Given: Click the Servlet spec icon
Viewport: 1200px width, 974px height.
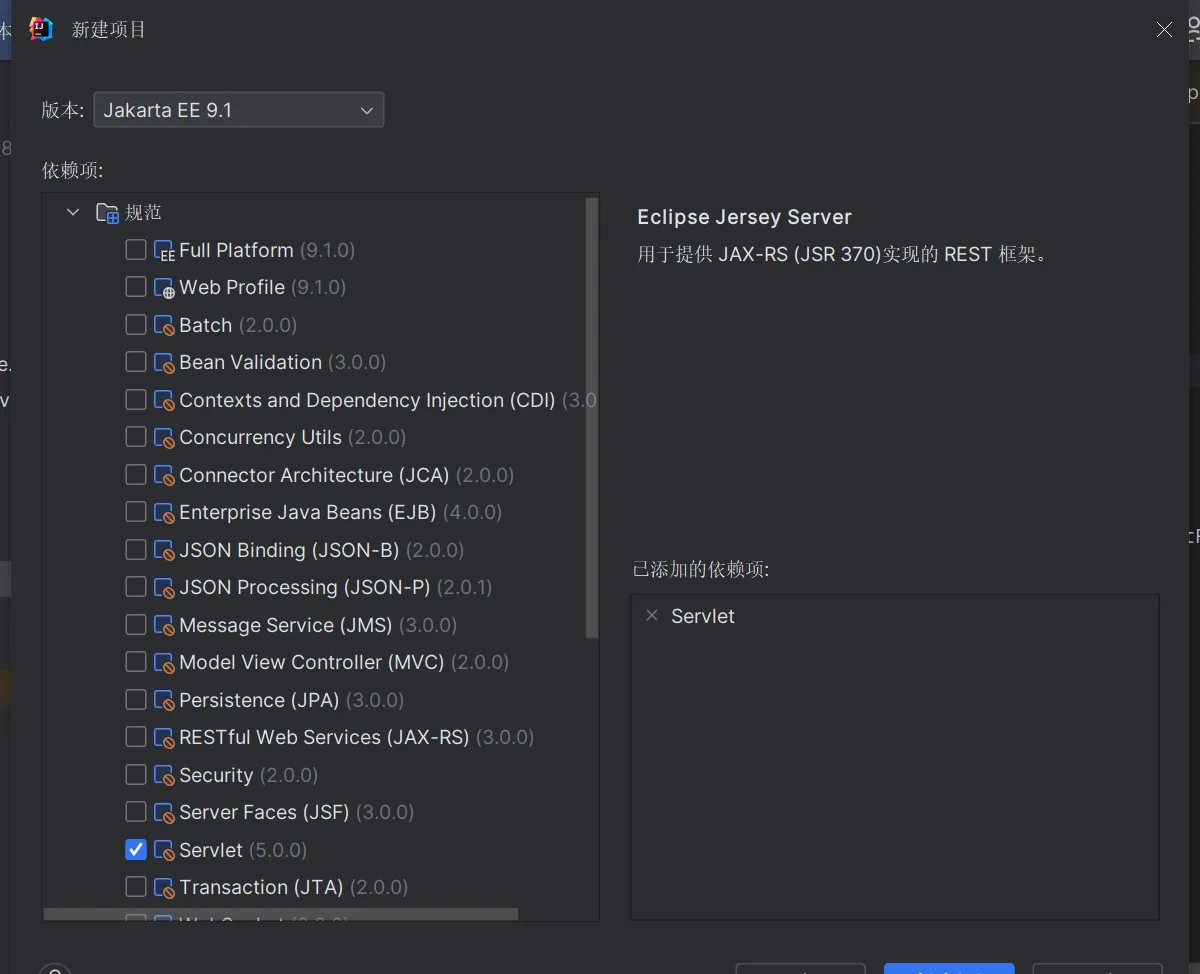Looking at the screenshot, I should tap(164, 850).
